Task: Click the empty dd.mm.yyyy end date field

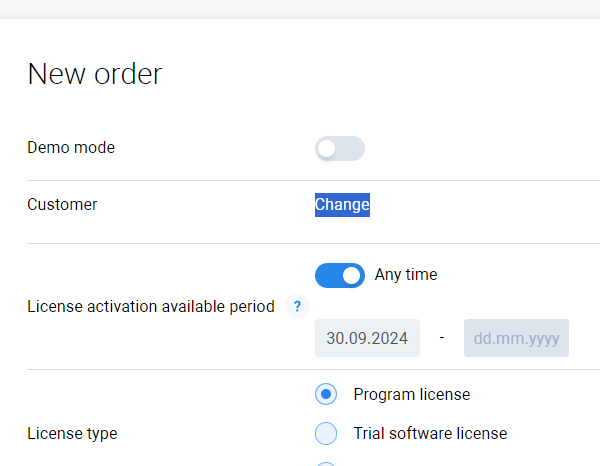Action: pos(516,338)
